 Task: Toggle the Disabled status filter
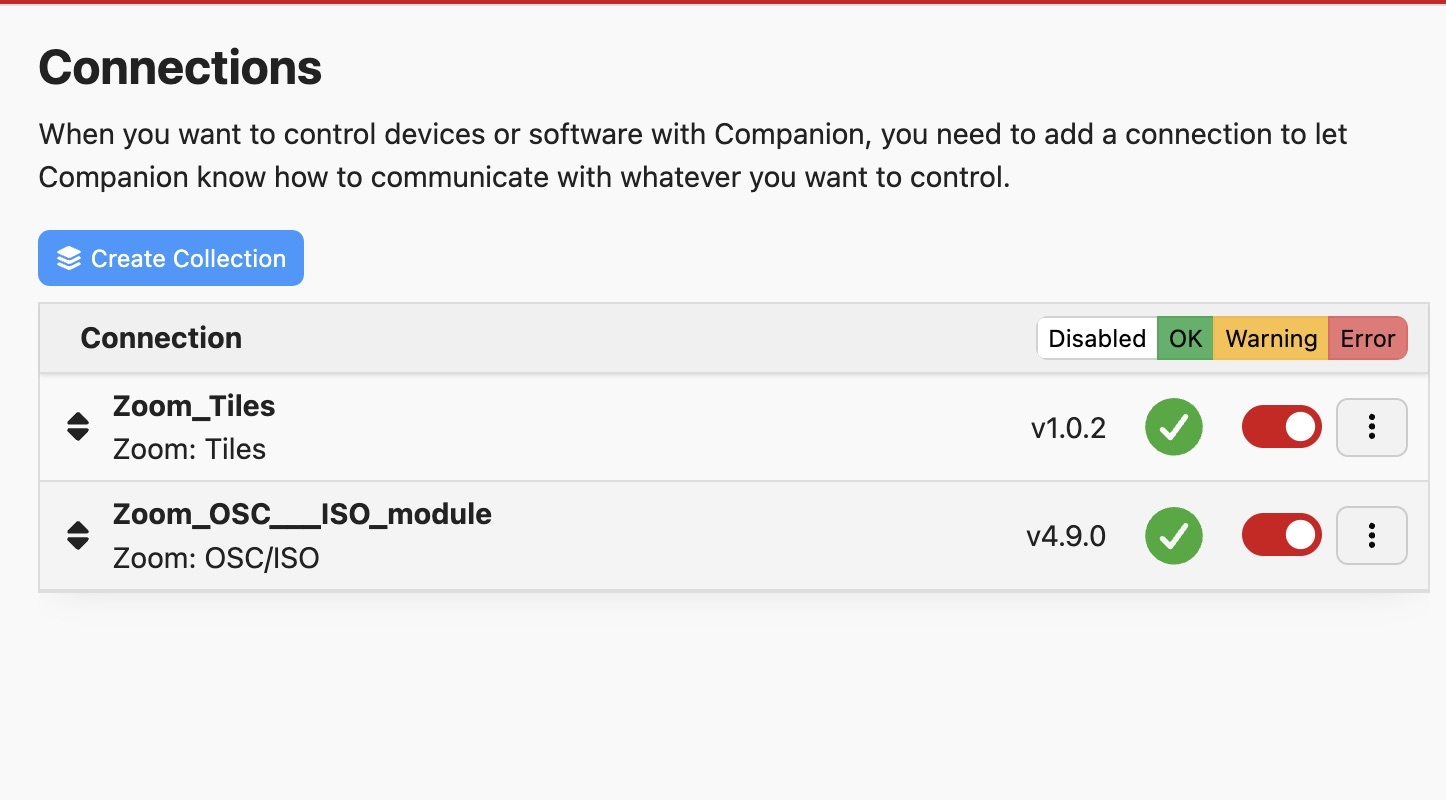pos(1097,338)
